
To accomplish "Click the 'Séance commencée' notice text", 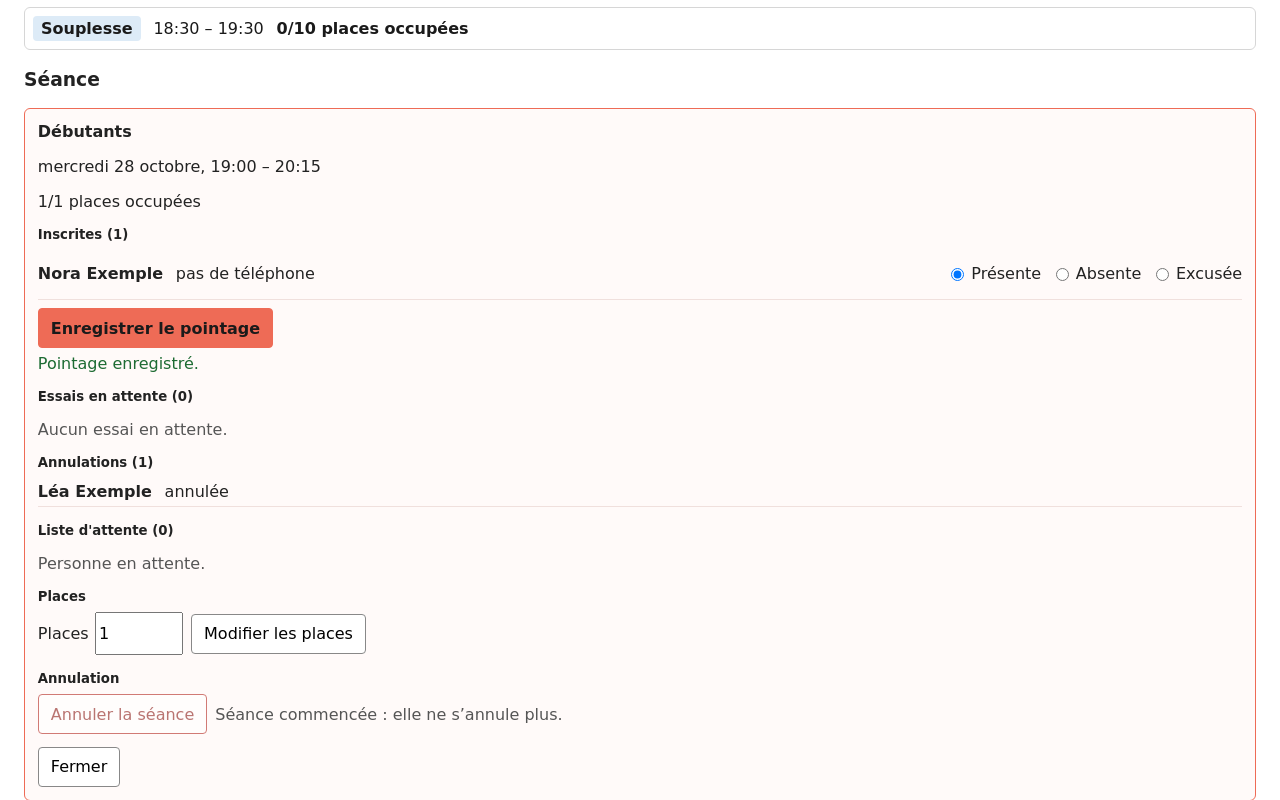I will coord(389,714).
